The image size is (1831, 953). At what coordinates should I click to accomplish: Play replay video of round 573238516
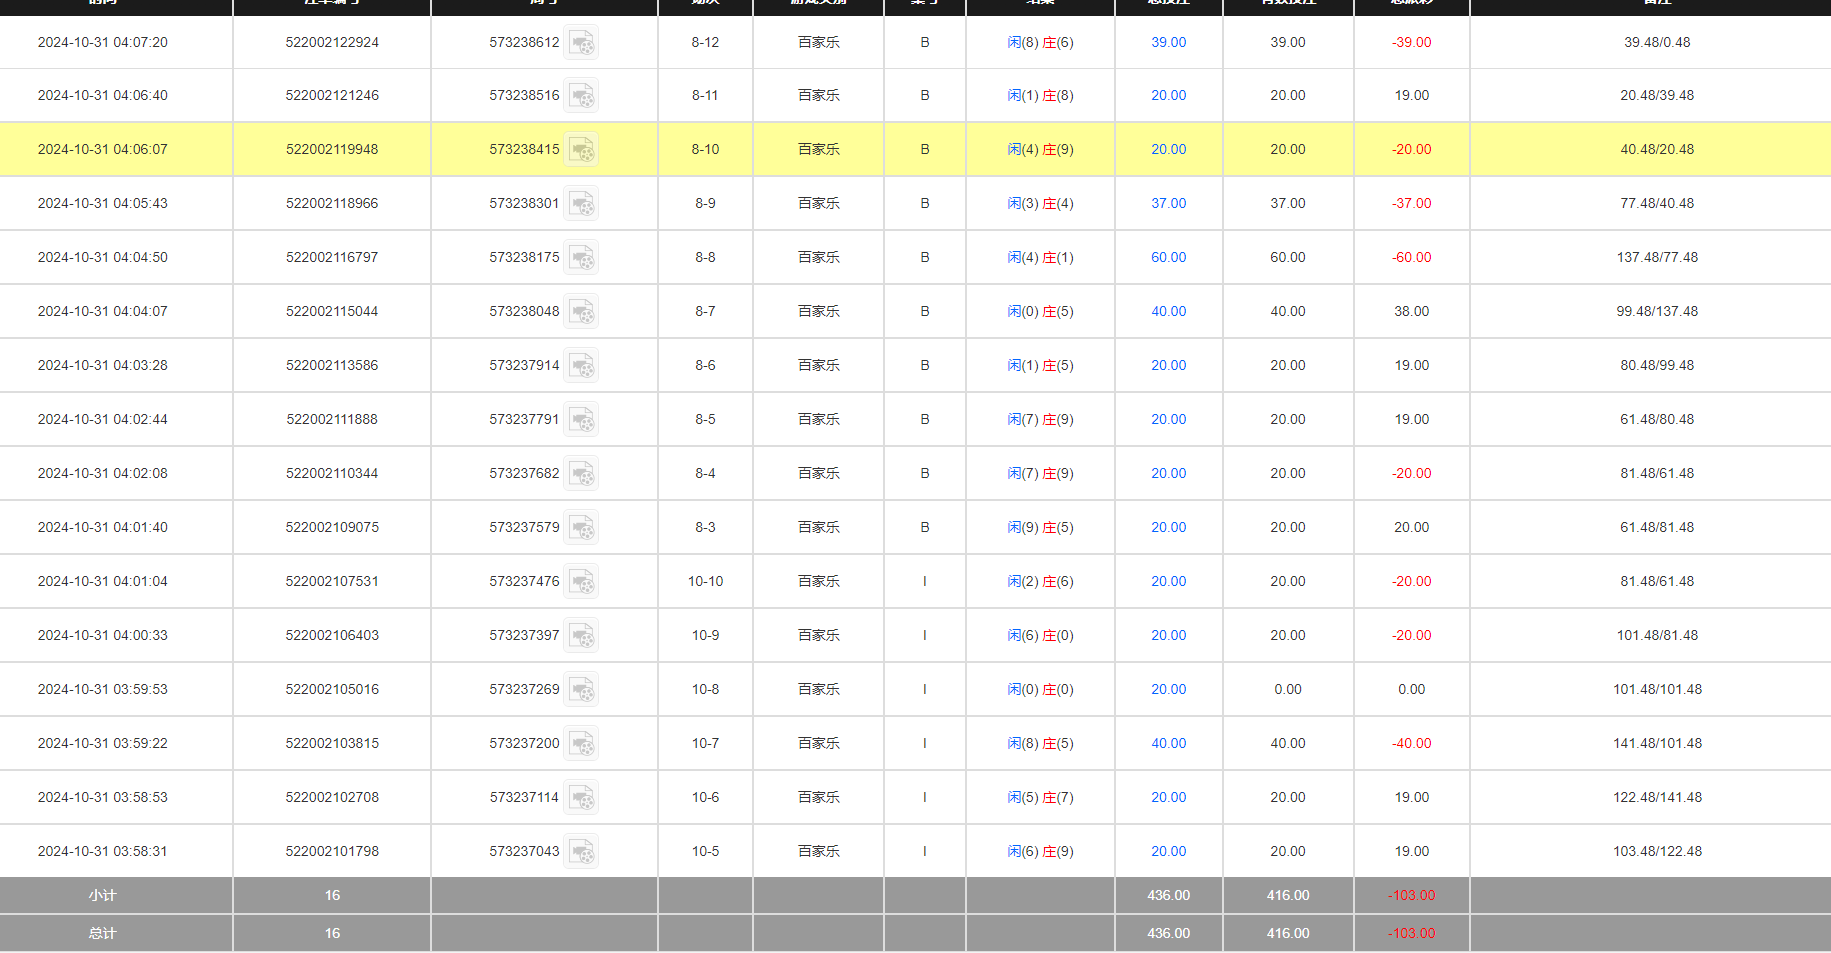click(582, 95)
